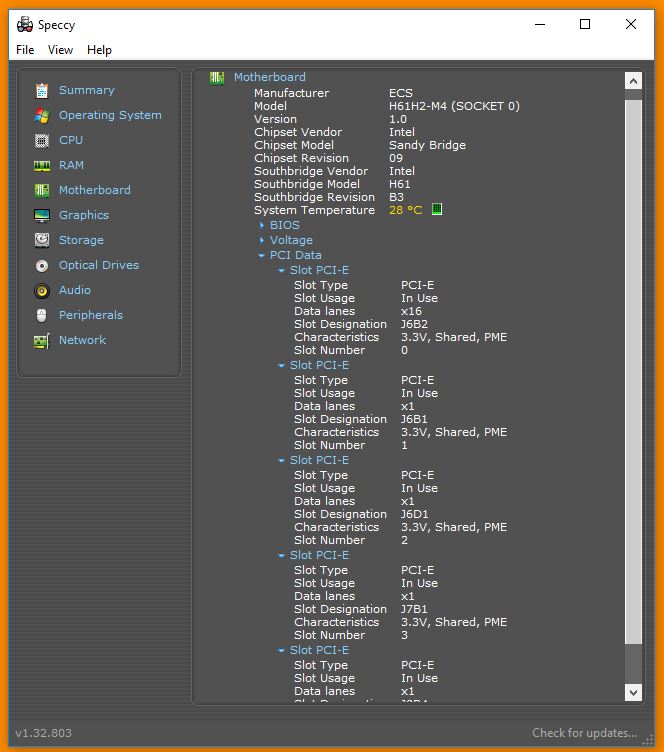This screenshot has width=664, height=752.
Task: Collapse the last Slot PCI-E node at bottom
Action: coord(281,650)
